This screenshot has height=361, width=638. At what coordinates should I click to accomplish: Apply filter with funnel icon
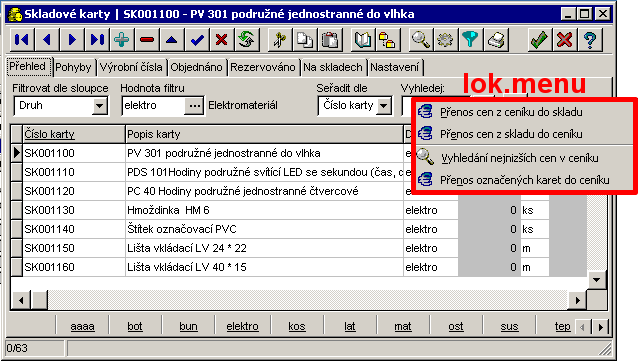471,40
